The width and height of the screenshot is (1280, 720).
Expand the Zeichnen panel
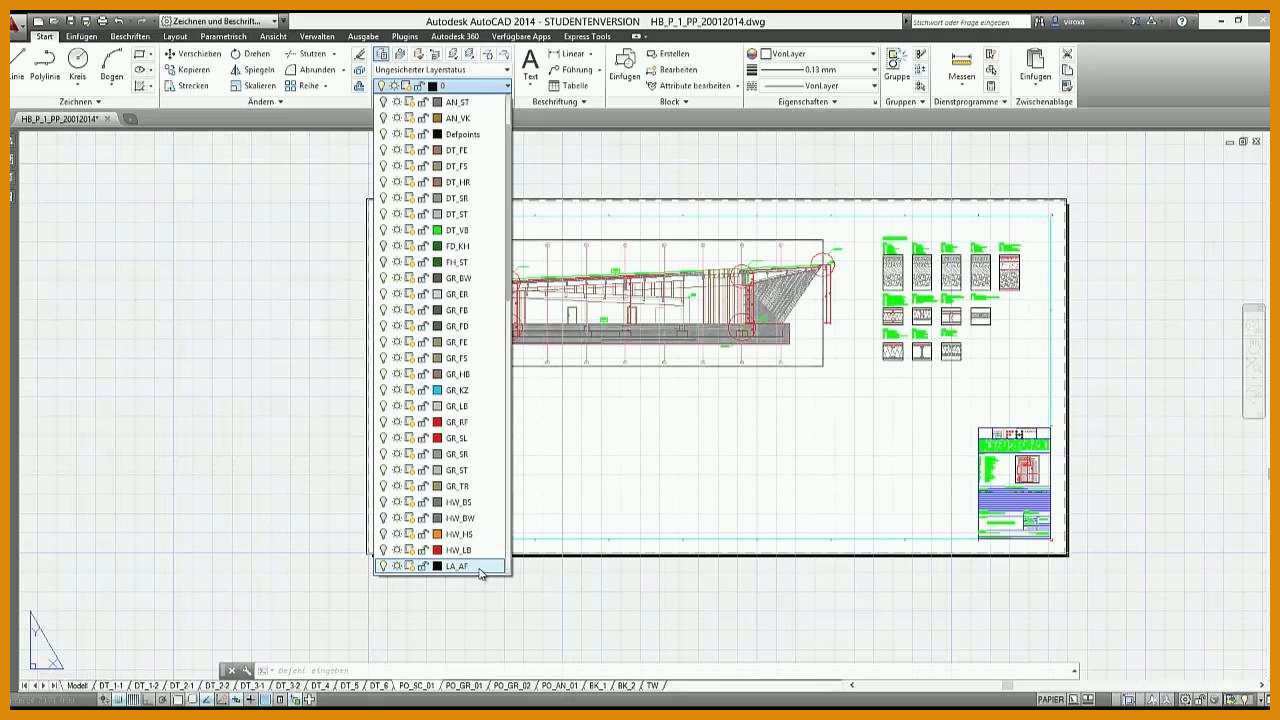pyautogui.click(x=80, y=102)
